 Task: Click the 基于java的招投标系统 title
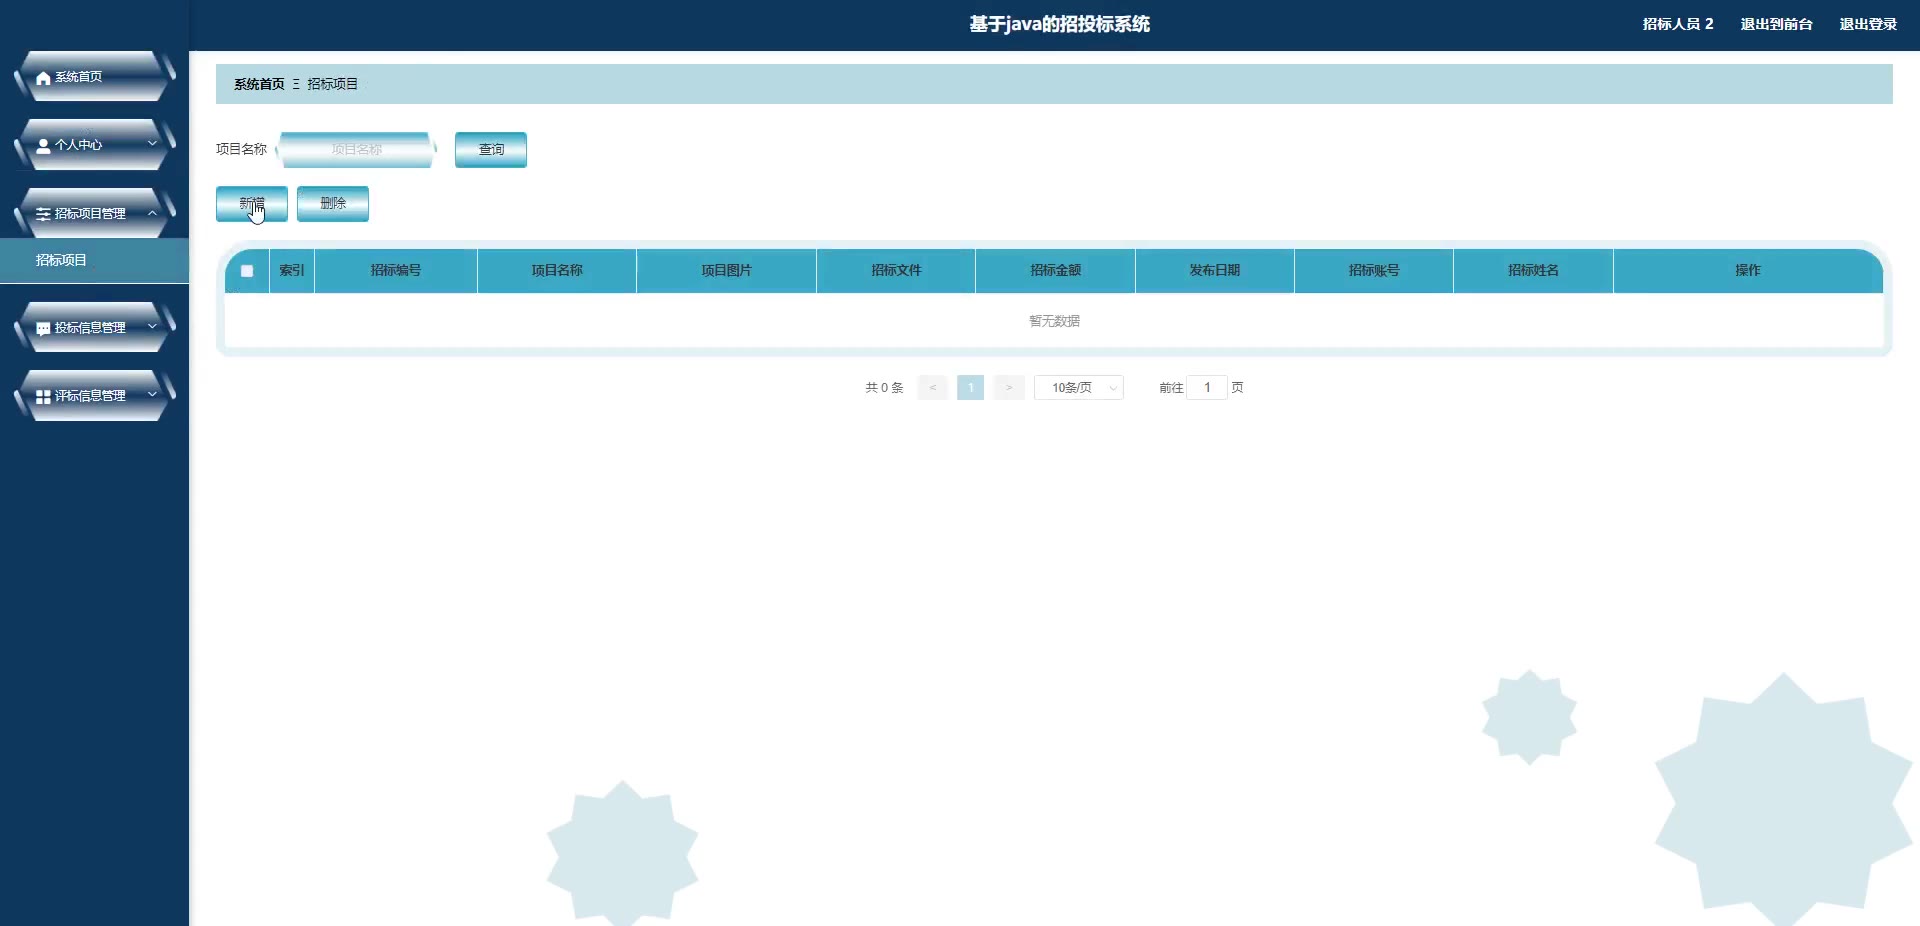click(x=1060, y=24)
